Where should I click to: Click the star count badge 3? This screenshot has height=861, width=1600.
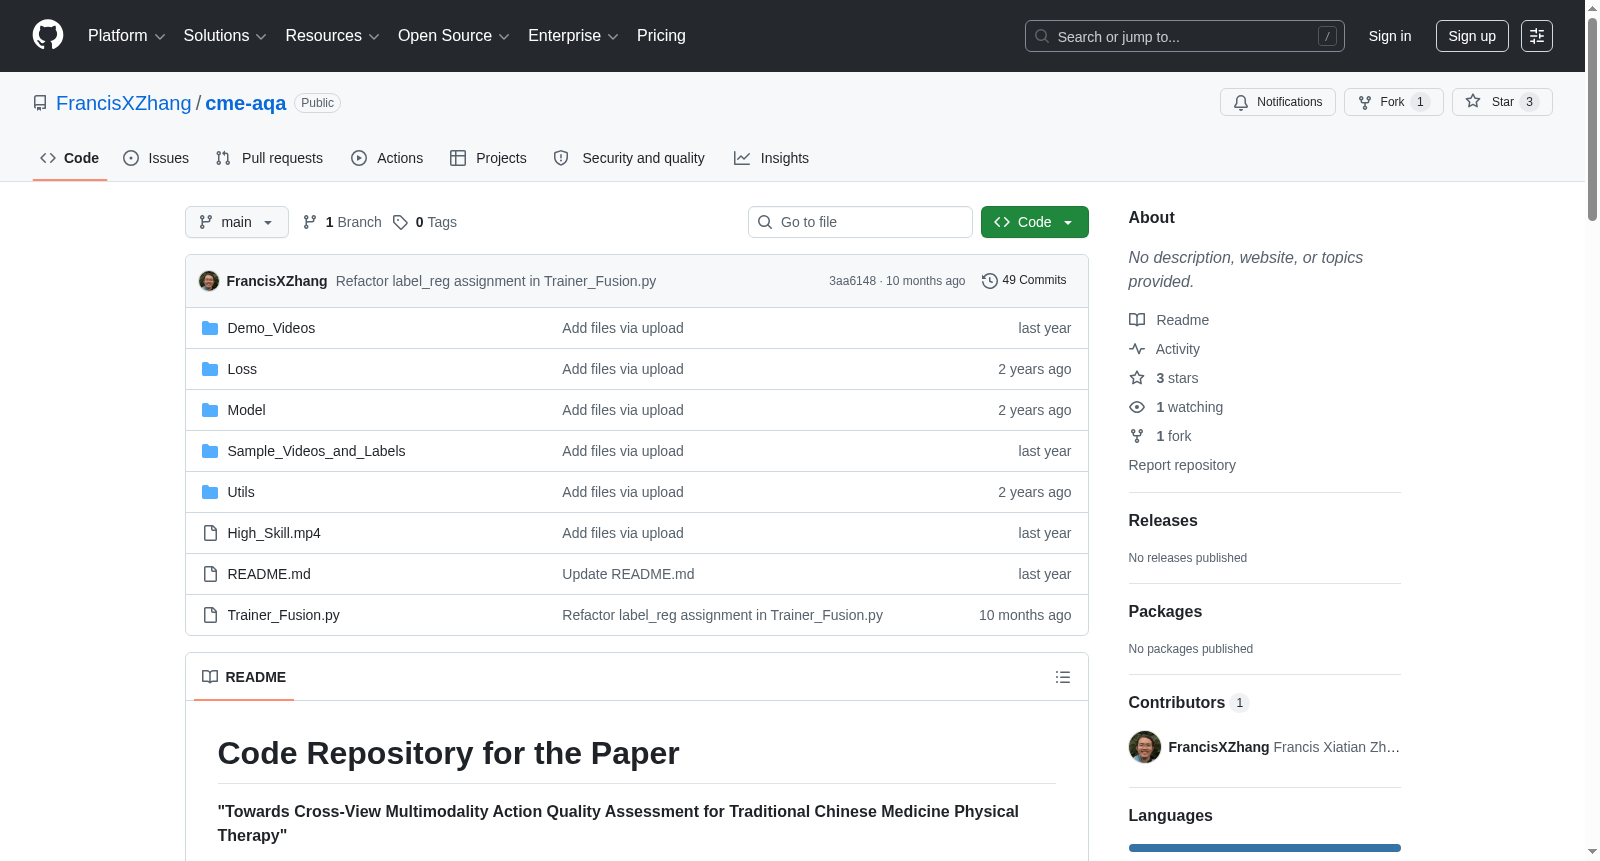[1529, 102]
